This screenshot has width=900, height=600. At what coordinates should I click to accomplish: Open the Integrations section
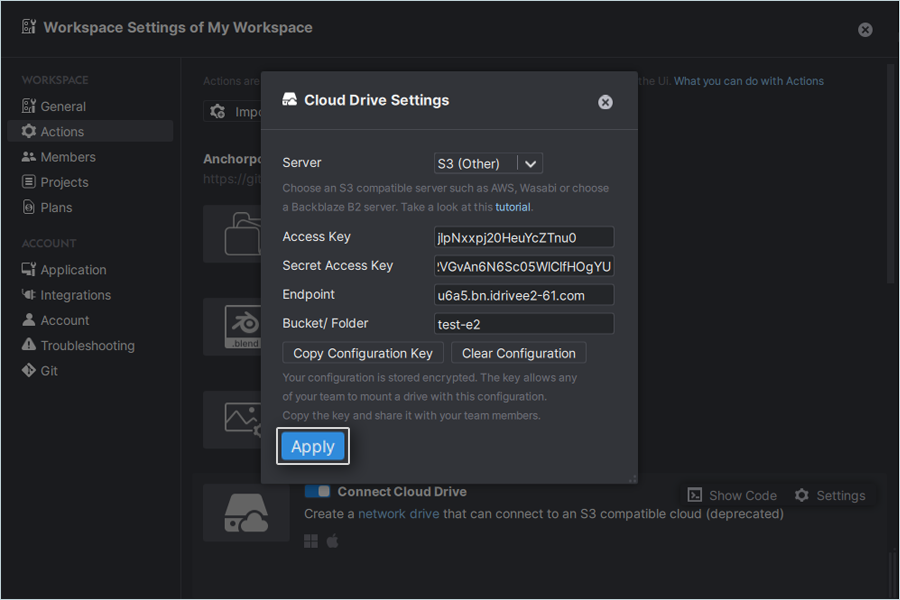click(90, 295)
